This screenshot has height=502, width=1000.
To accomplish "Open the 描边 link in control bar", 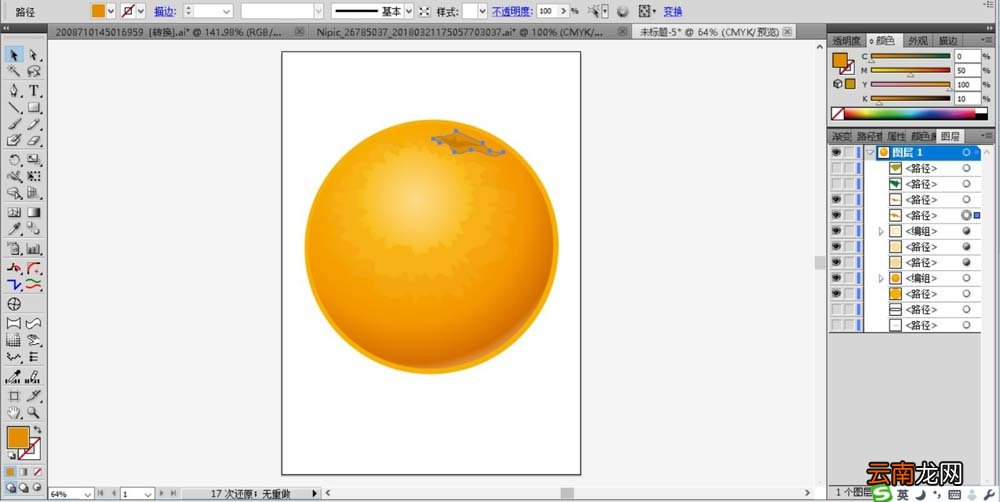I will pos(165,11).
